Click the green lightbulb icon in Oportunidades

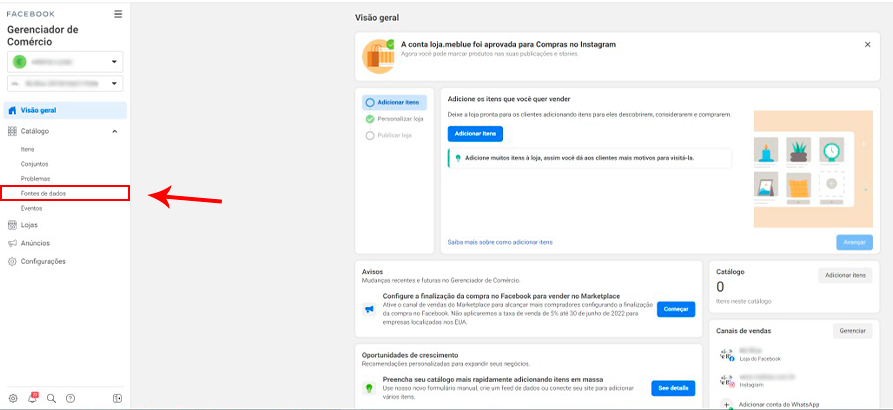pos(370,388)
